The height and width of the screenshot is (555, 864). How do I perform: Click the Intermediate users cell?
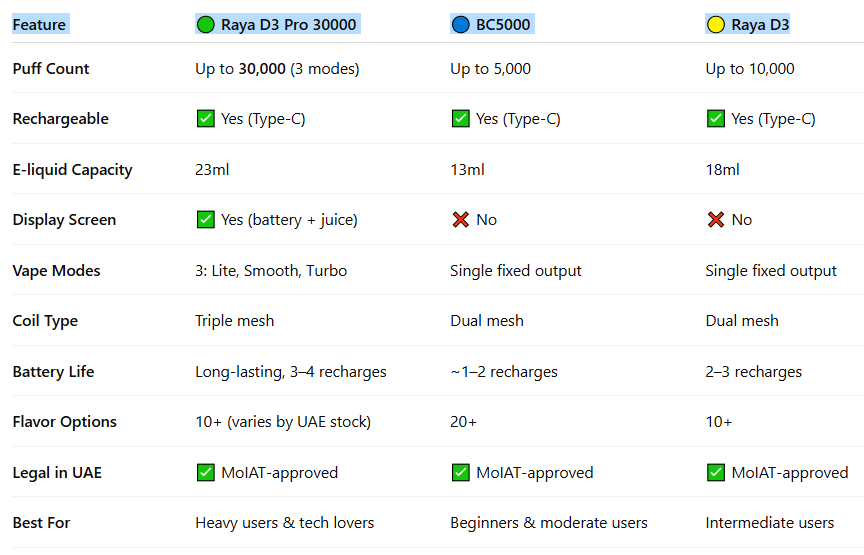point(770,522)
